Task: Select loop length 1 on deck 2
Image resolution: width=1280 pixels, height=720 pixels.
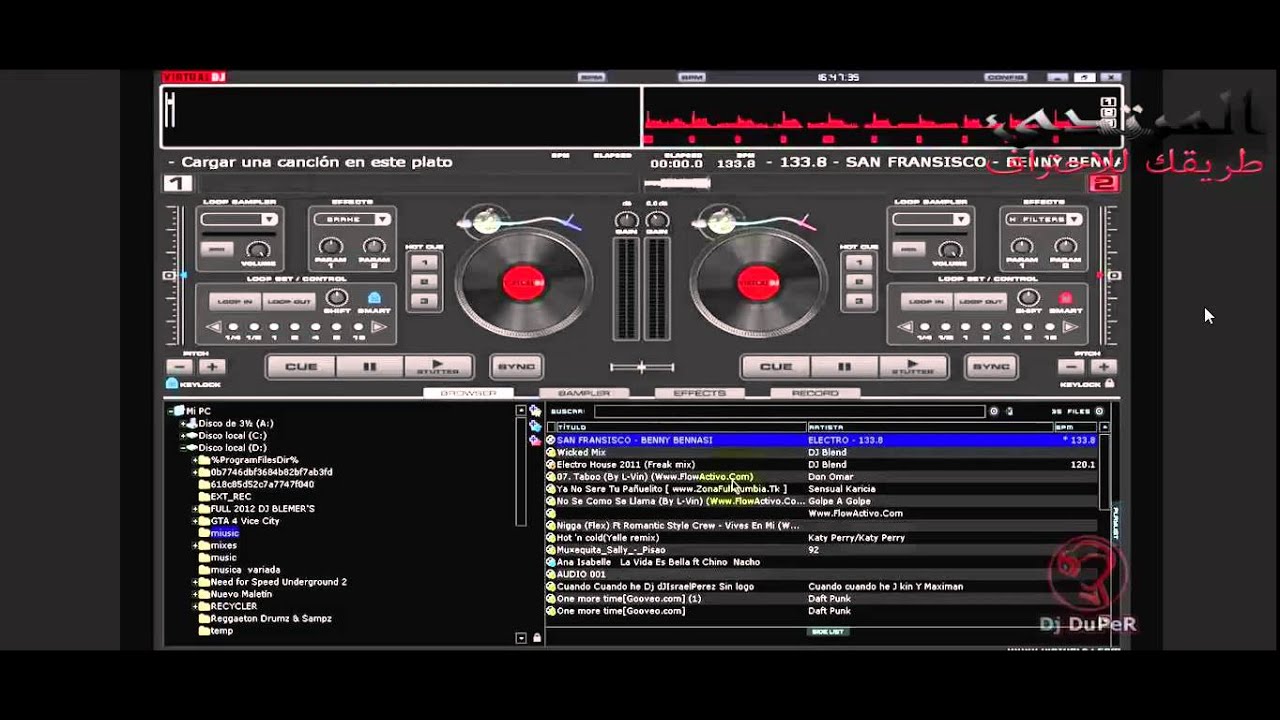Action: point(965,327)
